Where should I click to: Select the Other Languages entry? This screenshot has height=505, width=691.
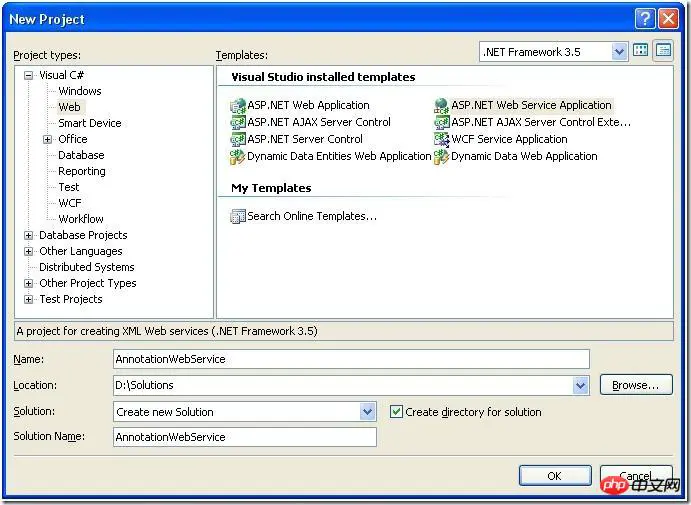[81, 251]
